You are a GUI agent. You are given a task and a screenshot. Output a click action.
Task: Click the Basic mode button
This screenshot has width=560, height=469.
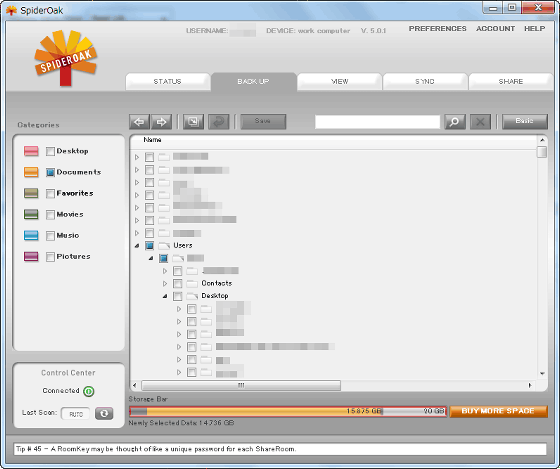[x=525, y=121]
